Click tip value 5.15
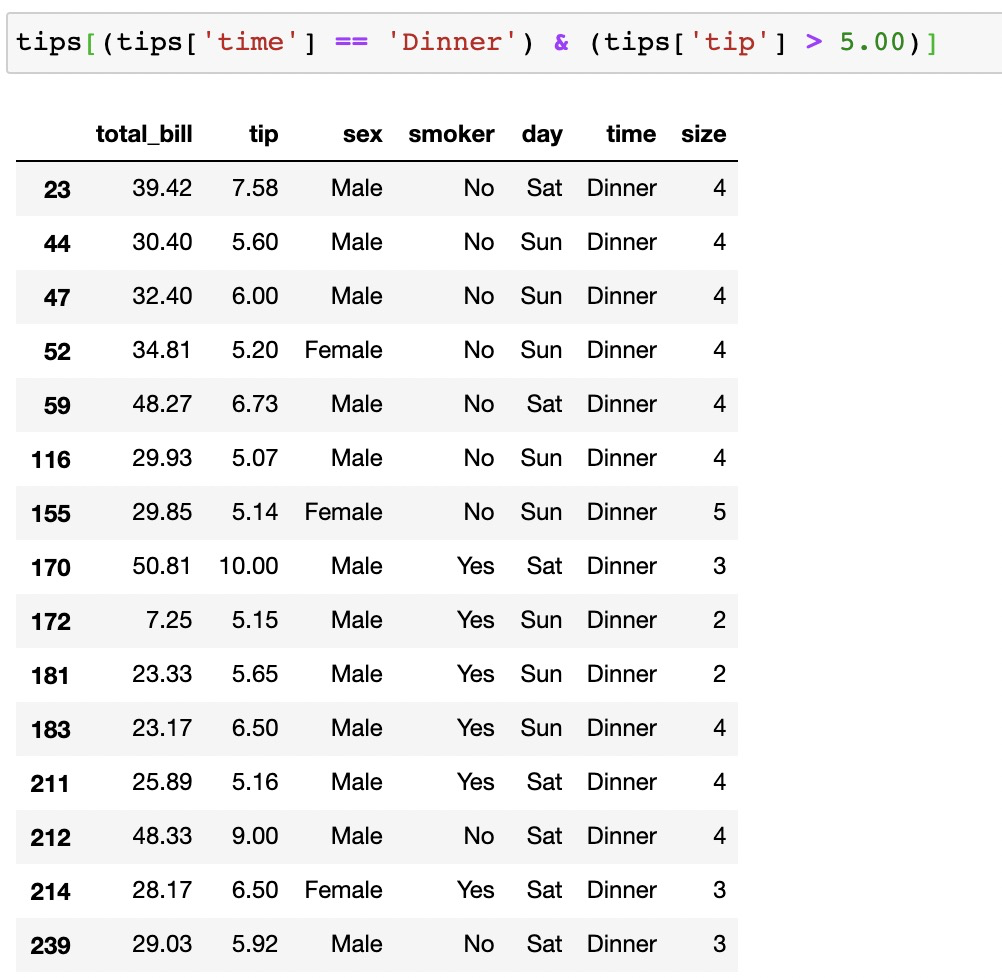 (x=254, y=620)
